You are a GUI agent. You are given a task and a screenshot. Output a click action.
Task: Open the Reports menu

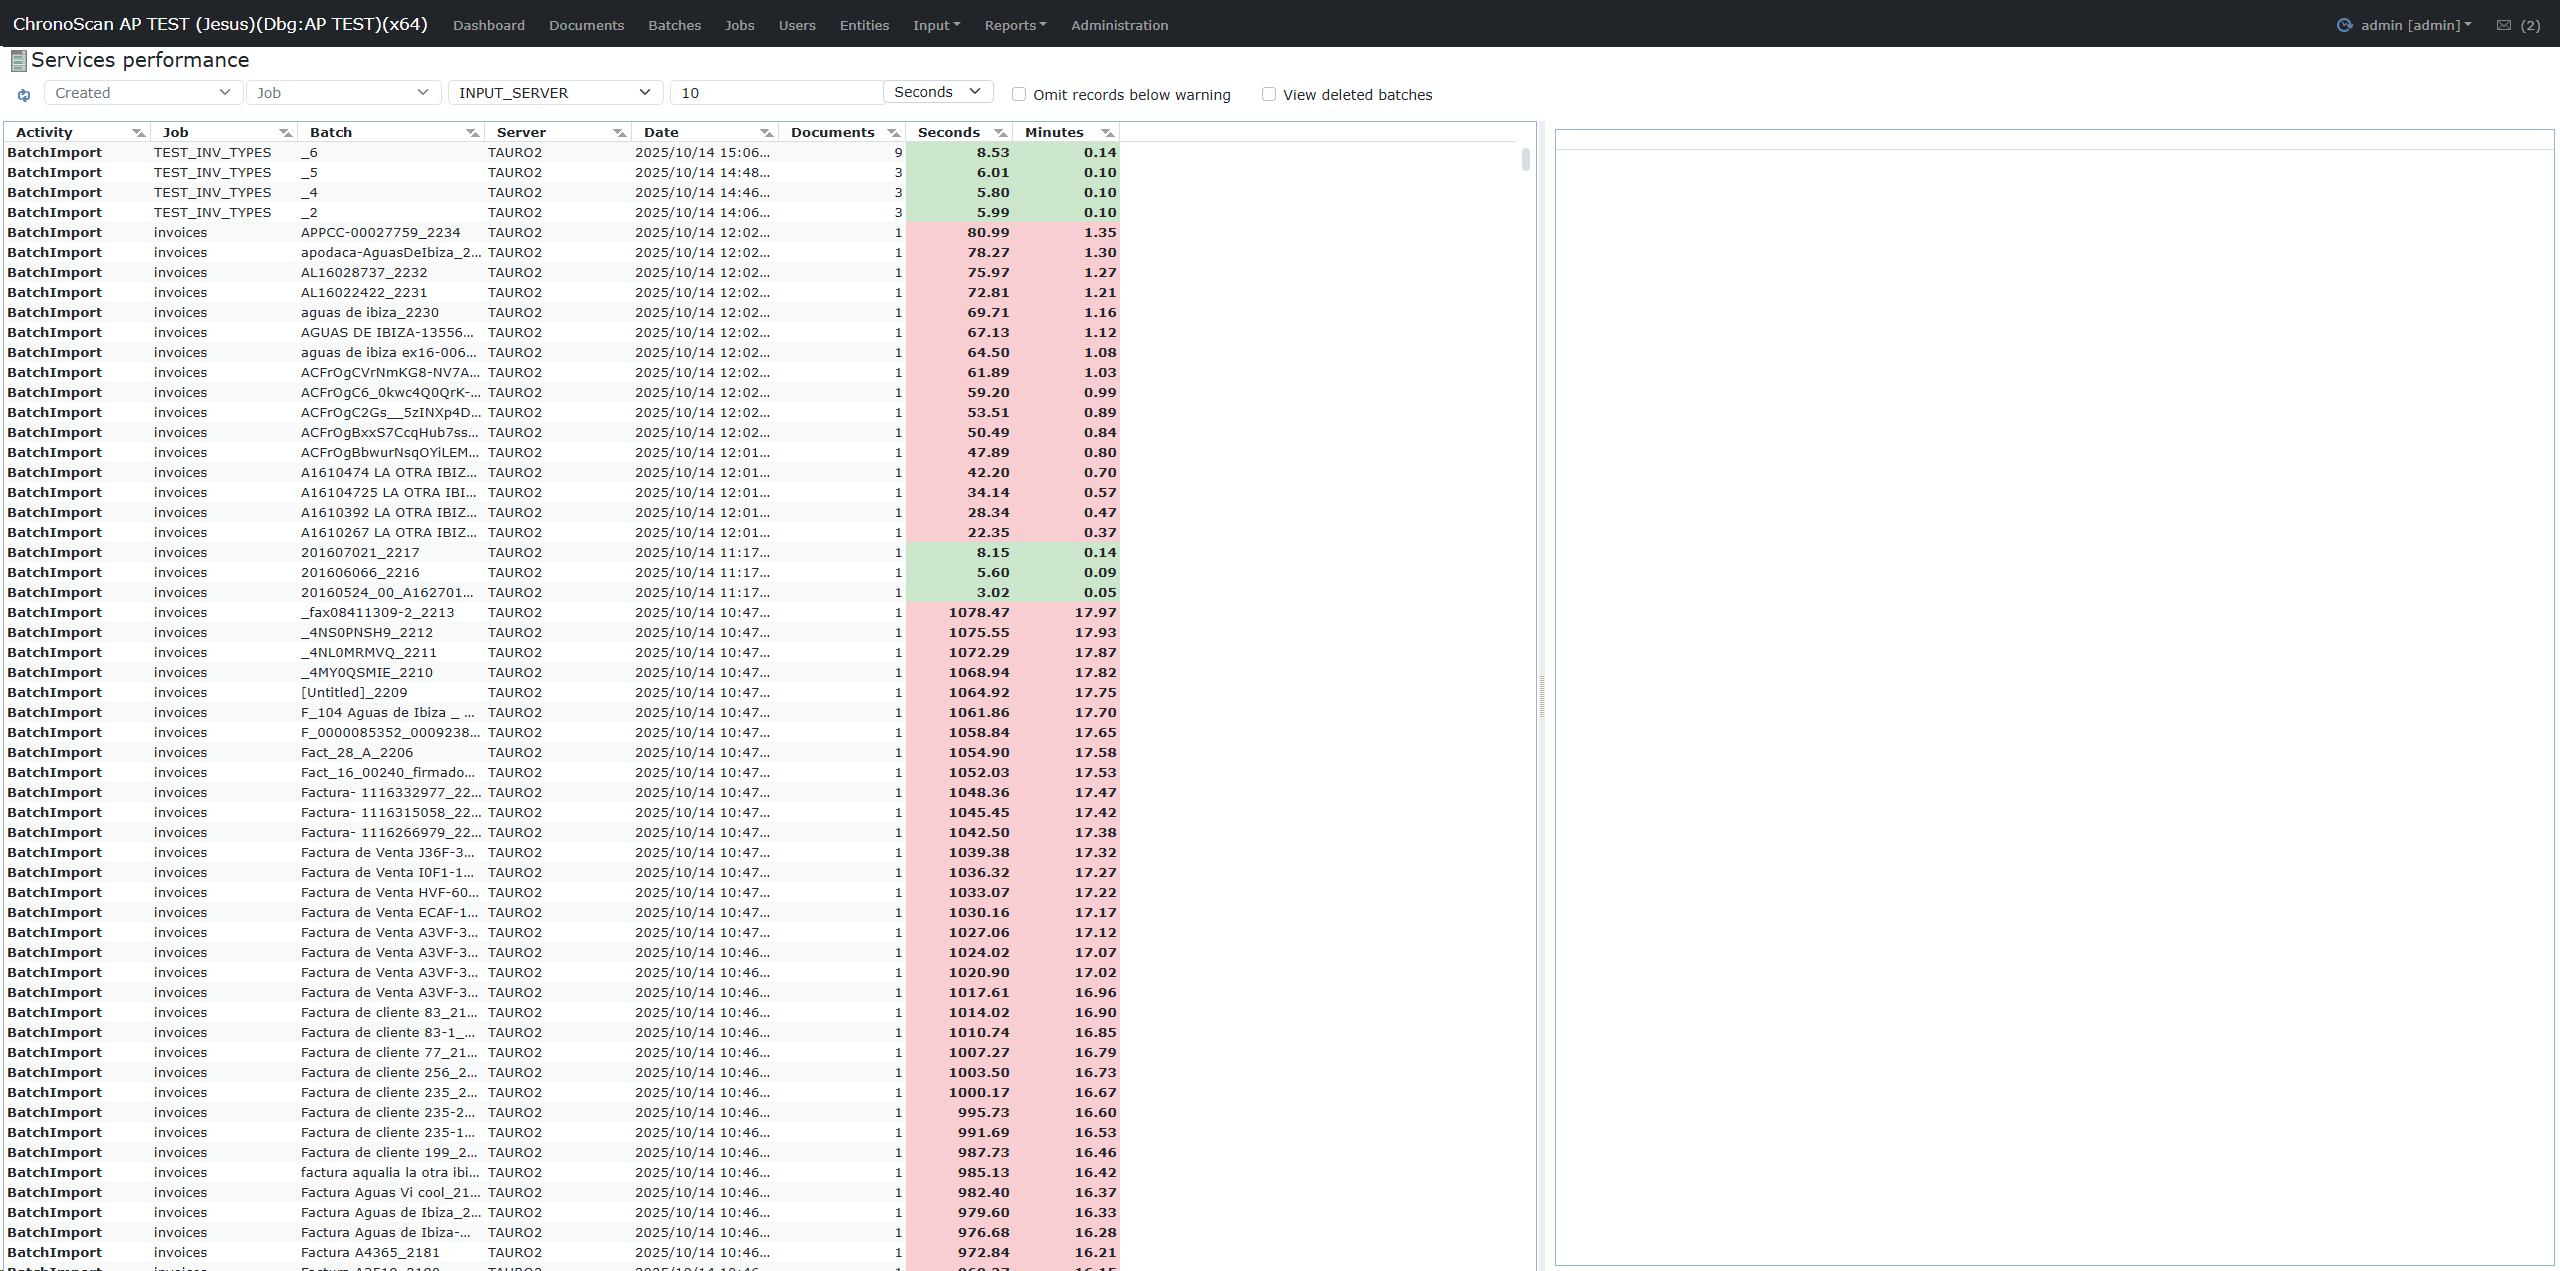click(x=1014, y=25)
